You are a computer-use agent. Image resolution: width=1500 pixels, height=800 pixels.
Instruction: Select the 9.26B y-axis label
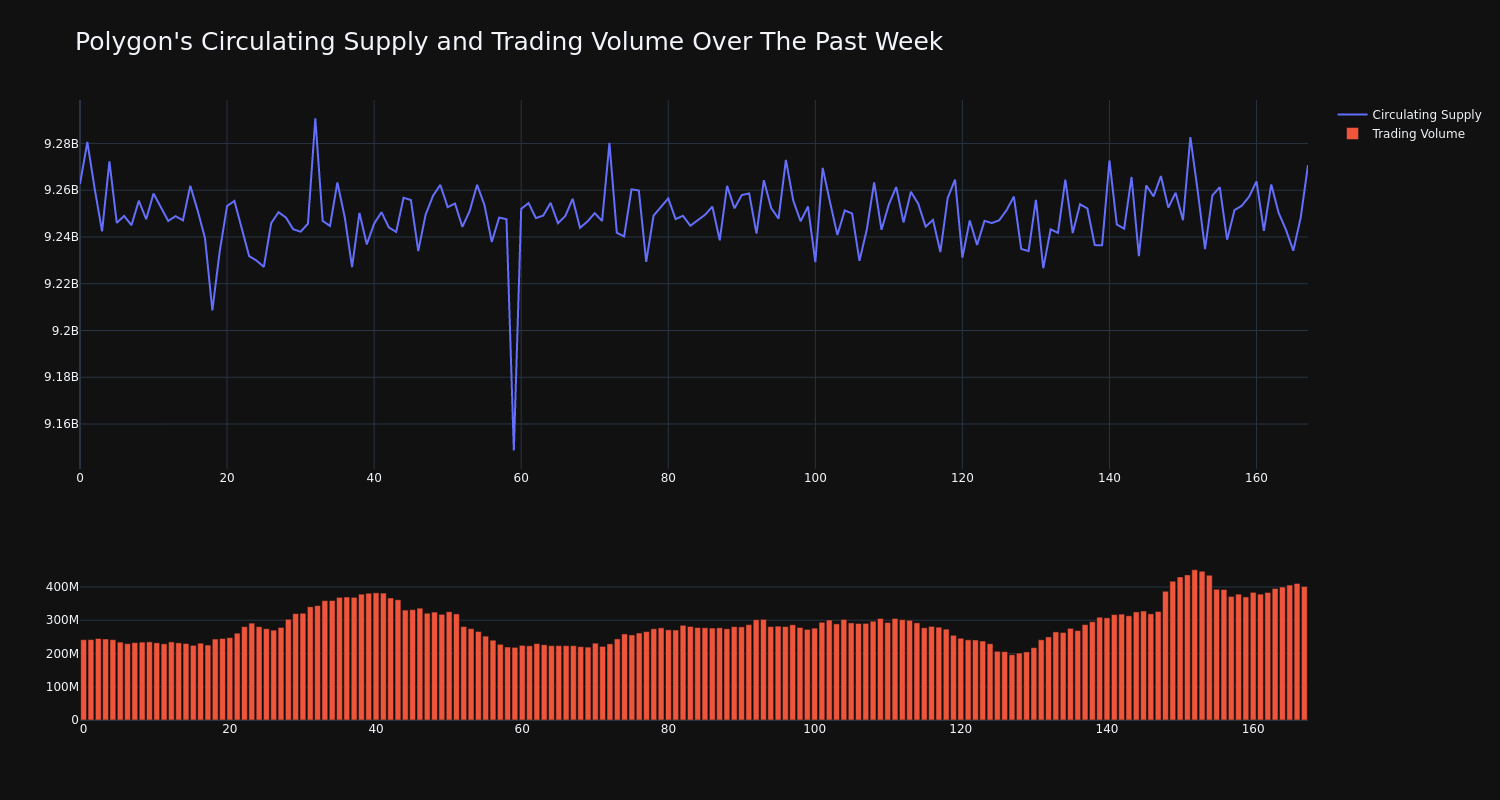(x=61, y=190)
